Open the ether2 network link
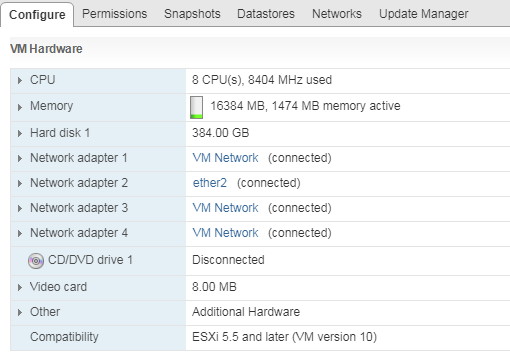Viewport: 510px width, 361px height. click(210, 183)
